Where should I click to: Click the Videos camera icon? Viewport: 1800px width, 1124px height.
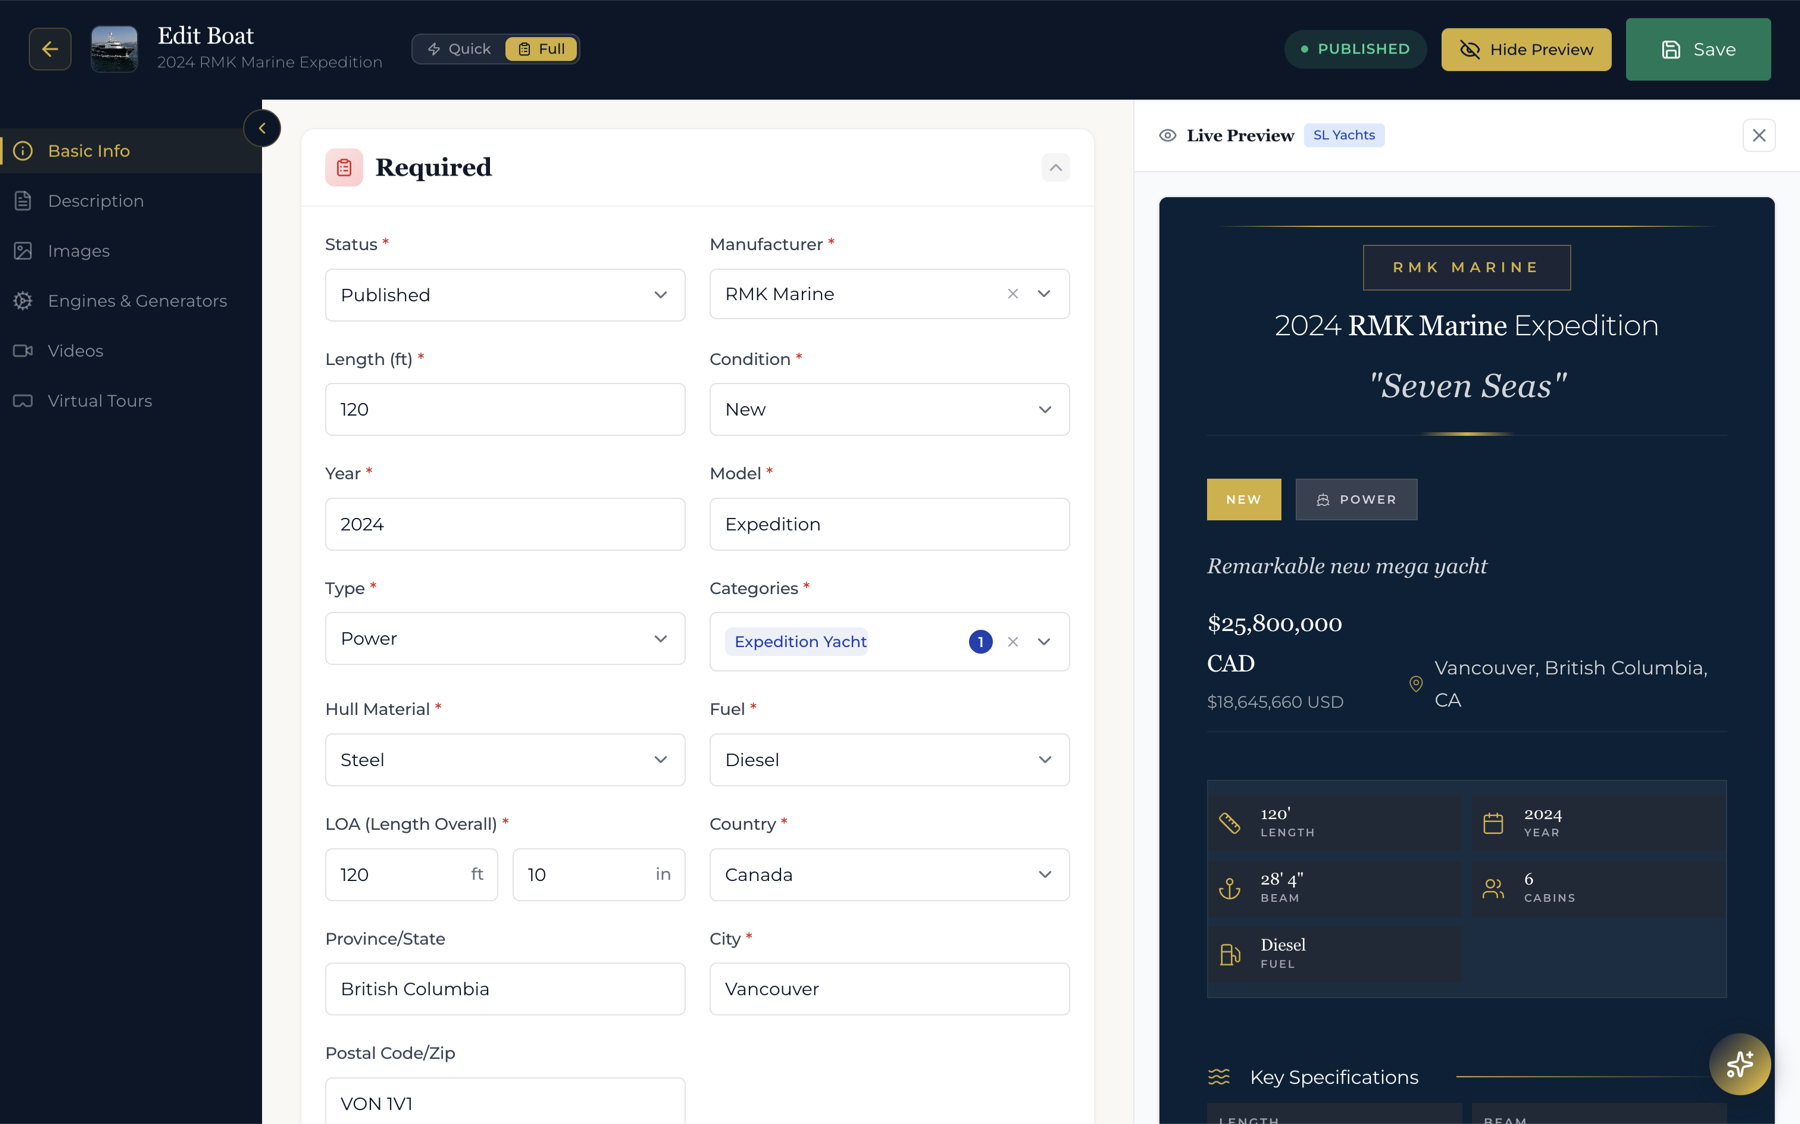click(23, 351)
